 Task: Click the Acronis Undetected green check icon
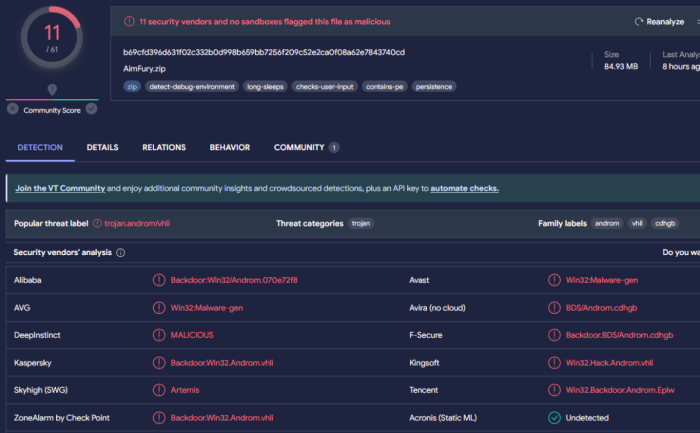tap(554, 418)
